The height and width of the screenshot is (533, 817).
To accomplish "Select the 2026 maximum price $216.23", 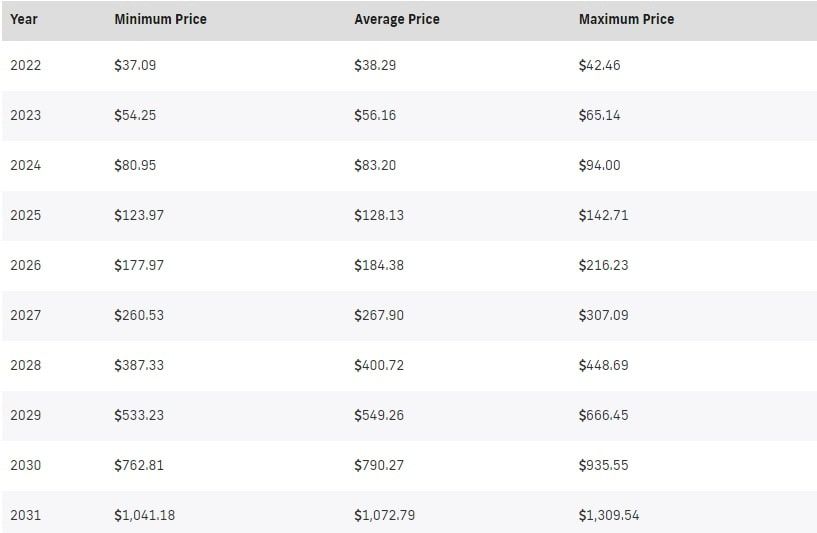I will [x=603, y=265].
